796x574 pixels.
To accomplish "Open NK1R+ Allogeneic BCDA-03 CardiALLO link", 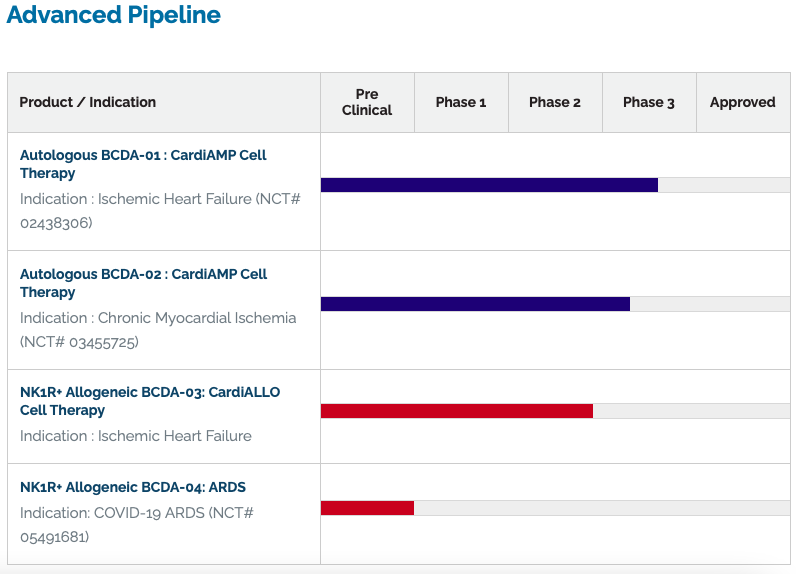I will pos(150,401).
